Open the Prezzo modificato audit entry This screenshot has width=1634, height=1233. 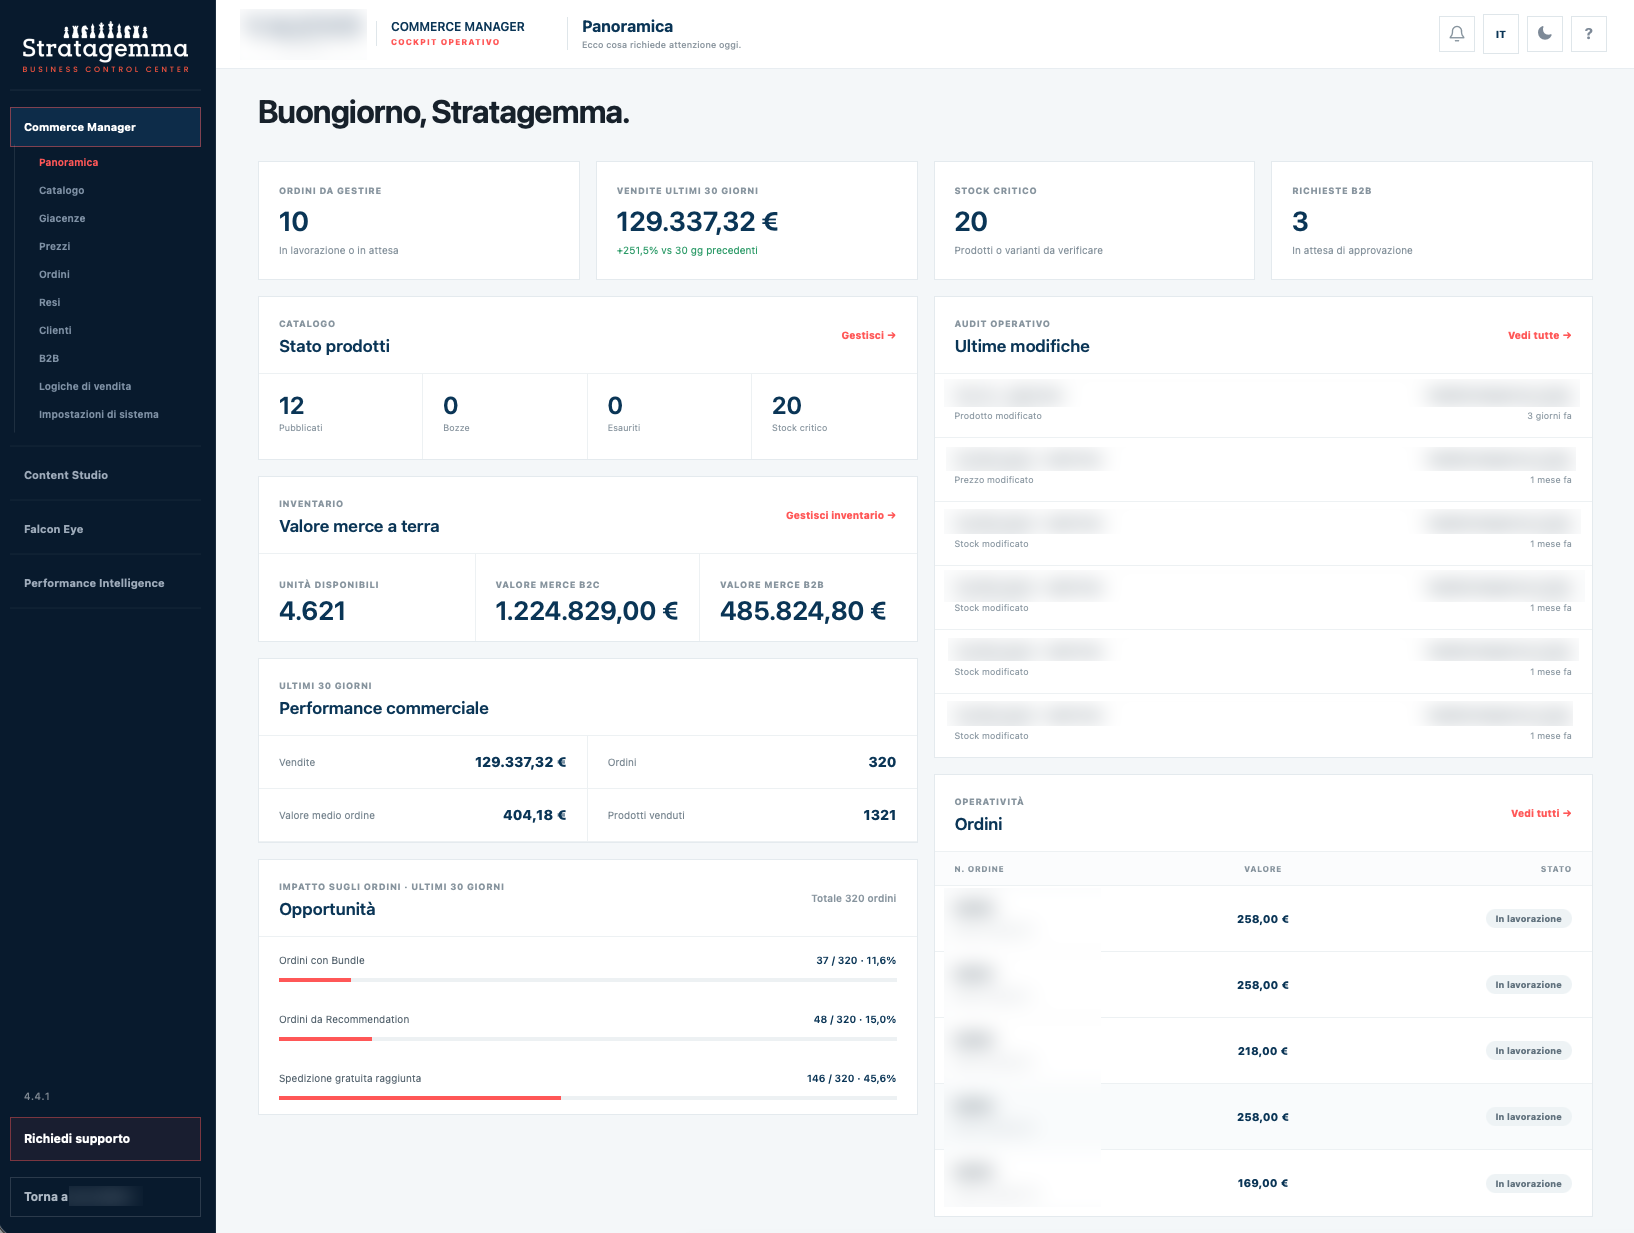click(x=1263, y=469)
